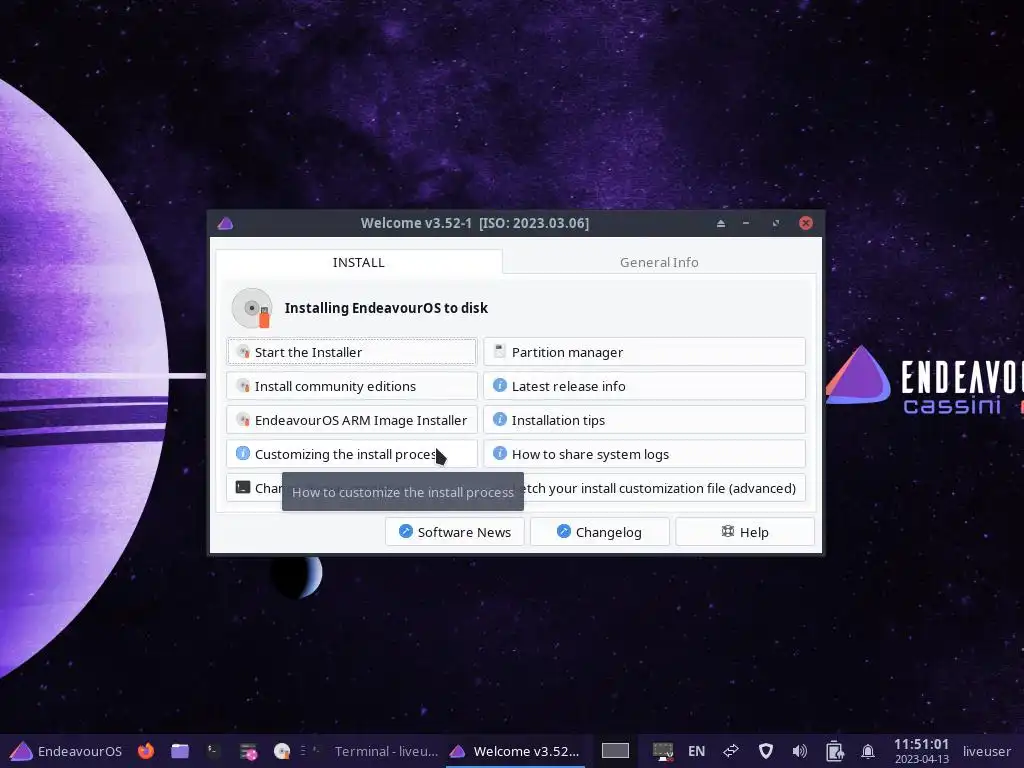
Task: Open Customizing the install process info
Action: pos(351,454)
